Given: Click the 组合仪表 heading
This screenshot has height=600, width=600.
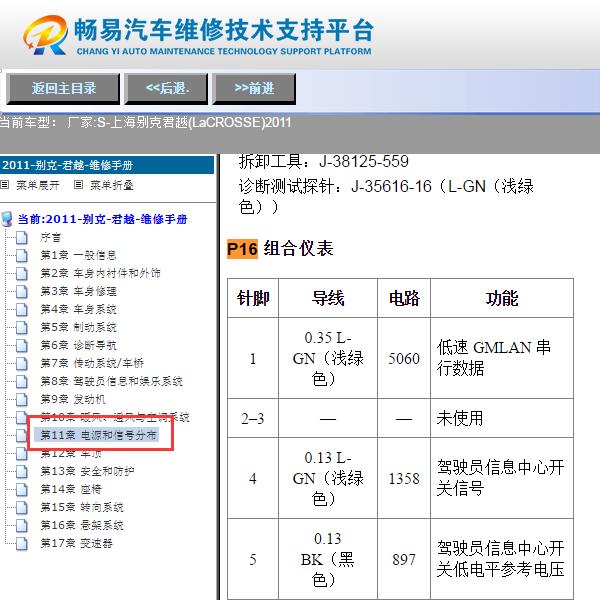Looking at the screenshot, I should pos(298,249).
